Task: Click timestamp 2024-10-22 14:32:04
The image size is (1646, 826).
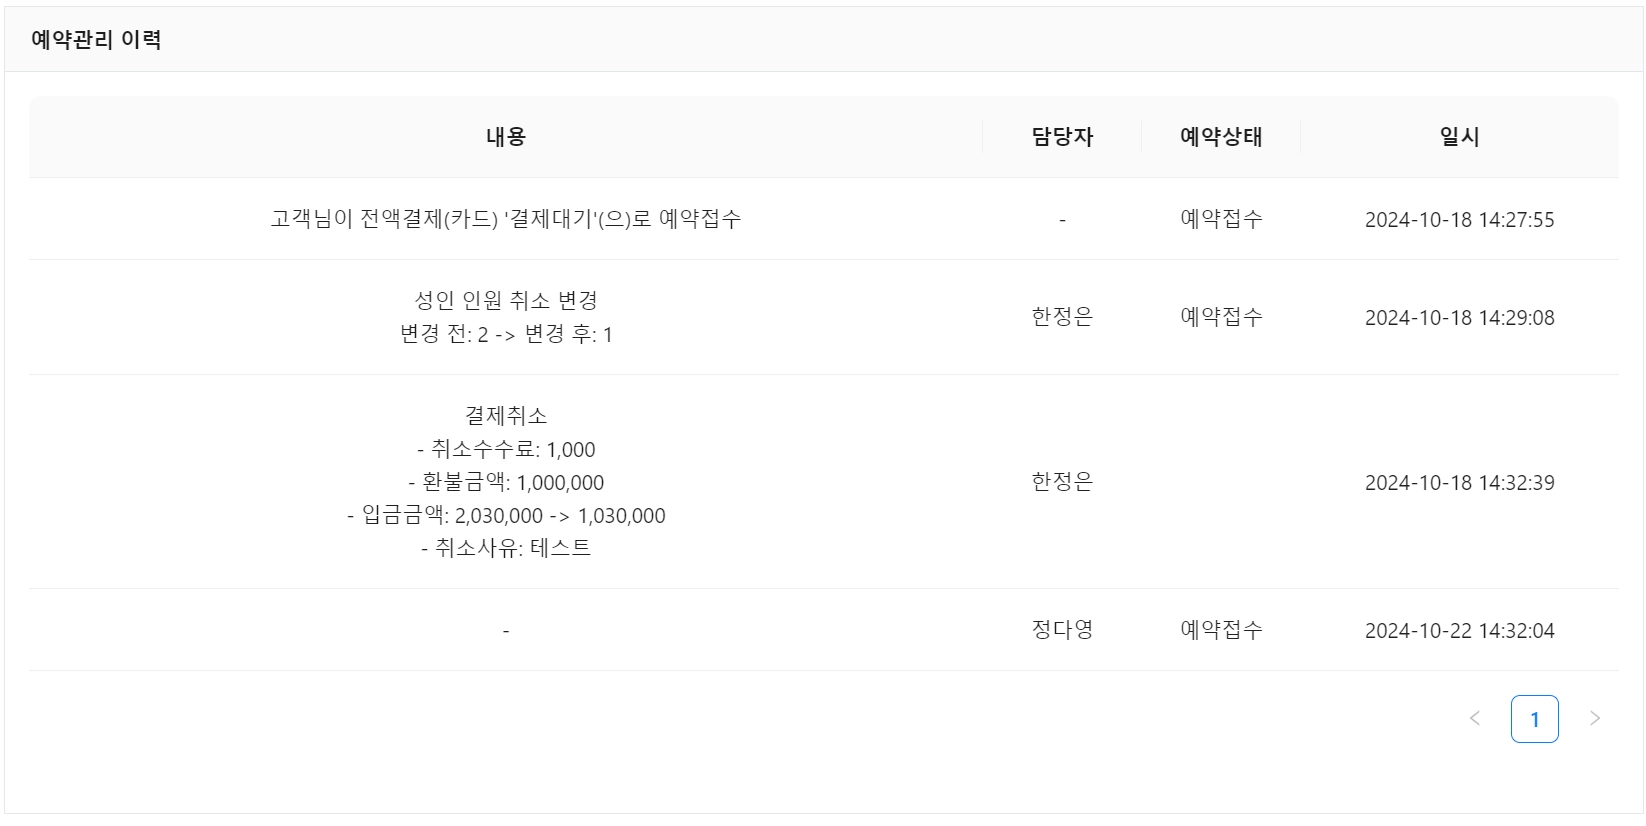Action: pos(1459,631)
